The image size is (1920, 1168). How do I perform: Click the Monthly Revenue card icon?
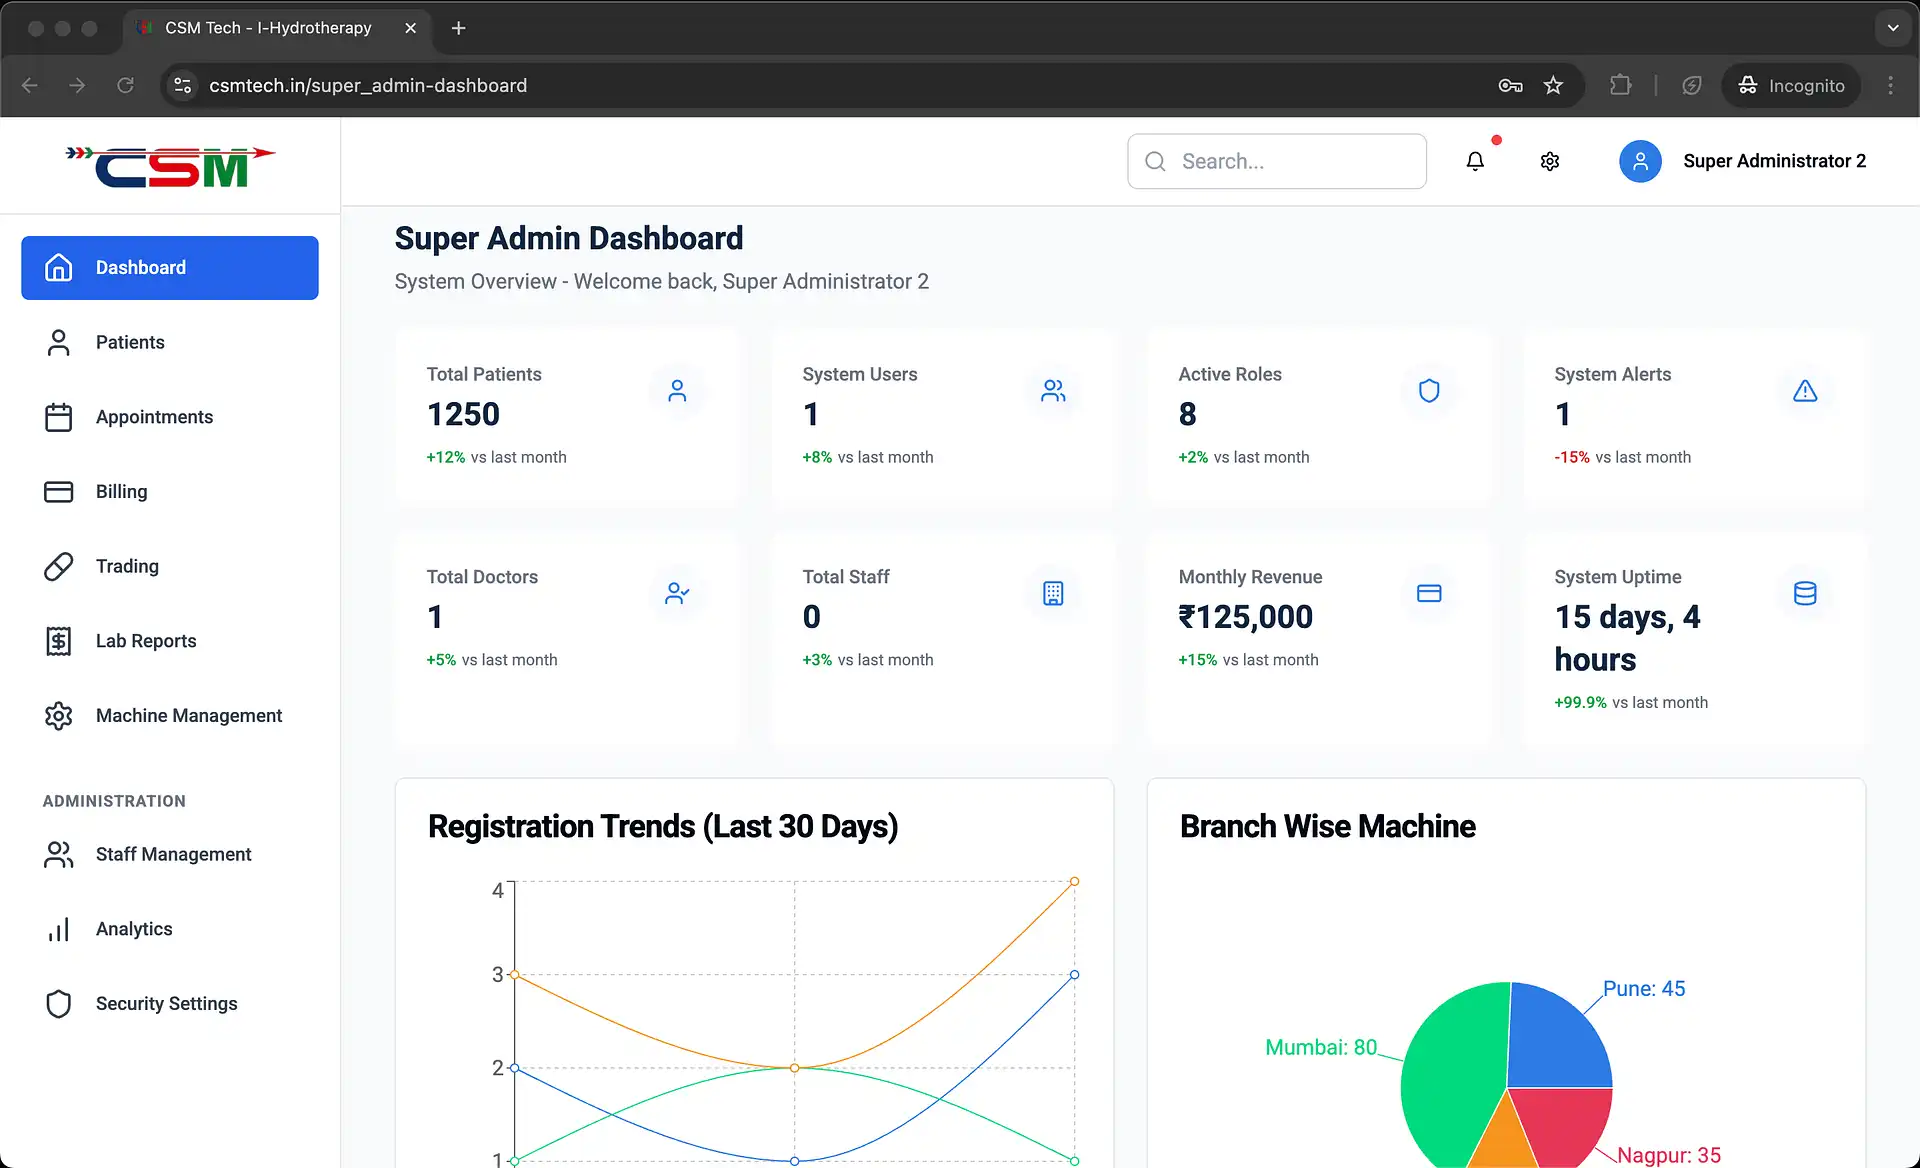tap(1429, 593)
